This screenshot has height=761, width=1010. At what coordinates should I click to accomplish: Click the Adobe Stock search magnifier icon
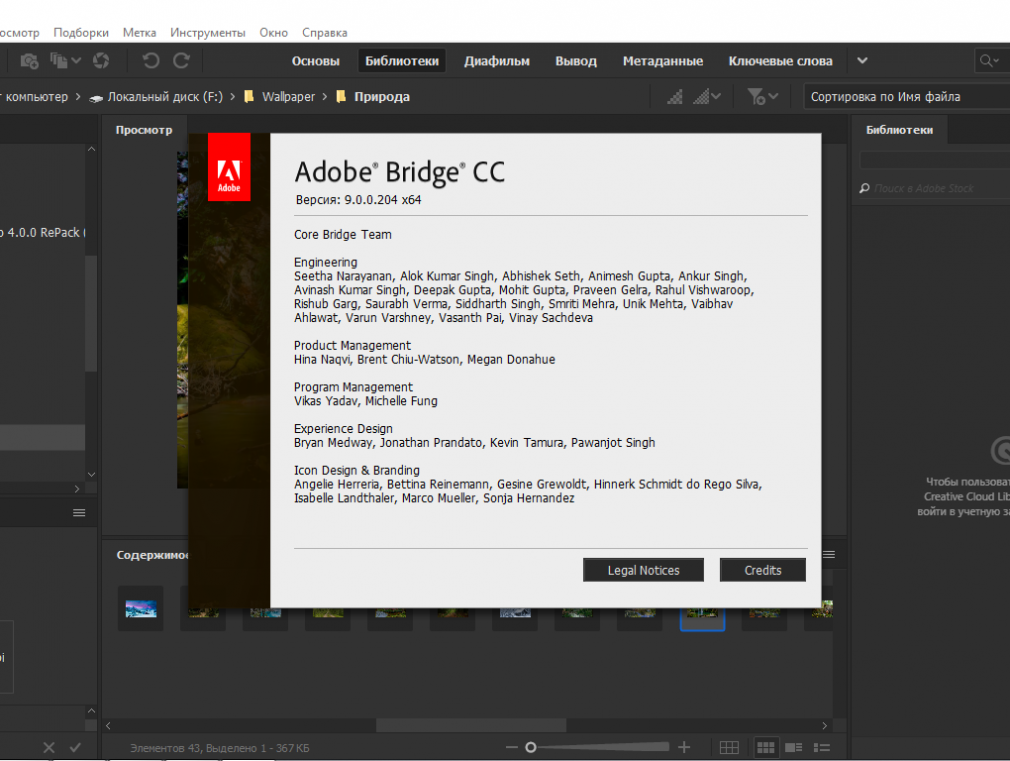click(864, 188)
